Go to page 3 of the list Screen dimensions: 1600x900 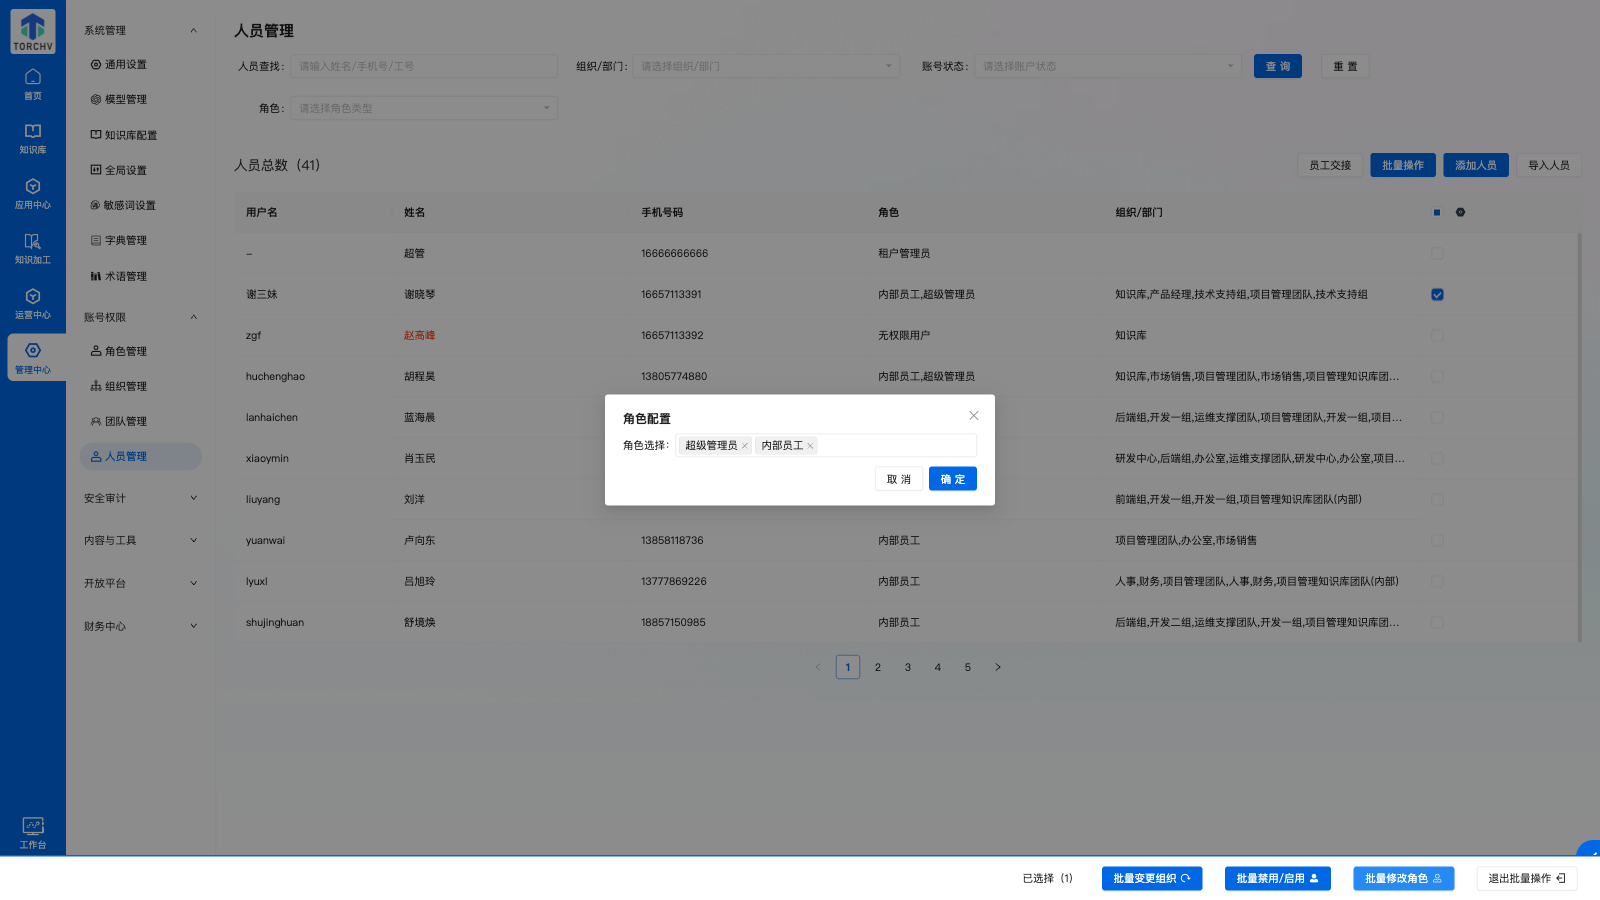(907, 666)
